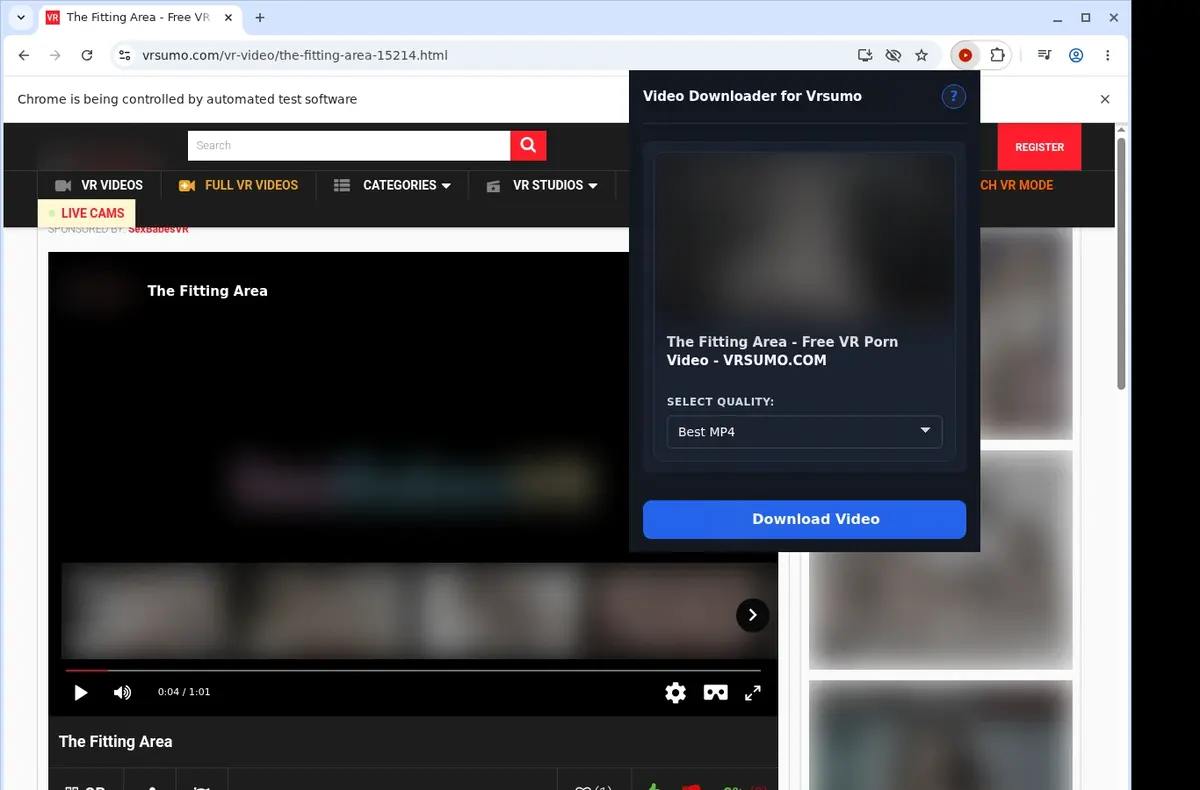Open the Chrome three-dot menu
Screen dimensions: 1200x790
pyautogui.click(x=1107, y=56)
